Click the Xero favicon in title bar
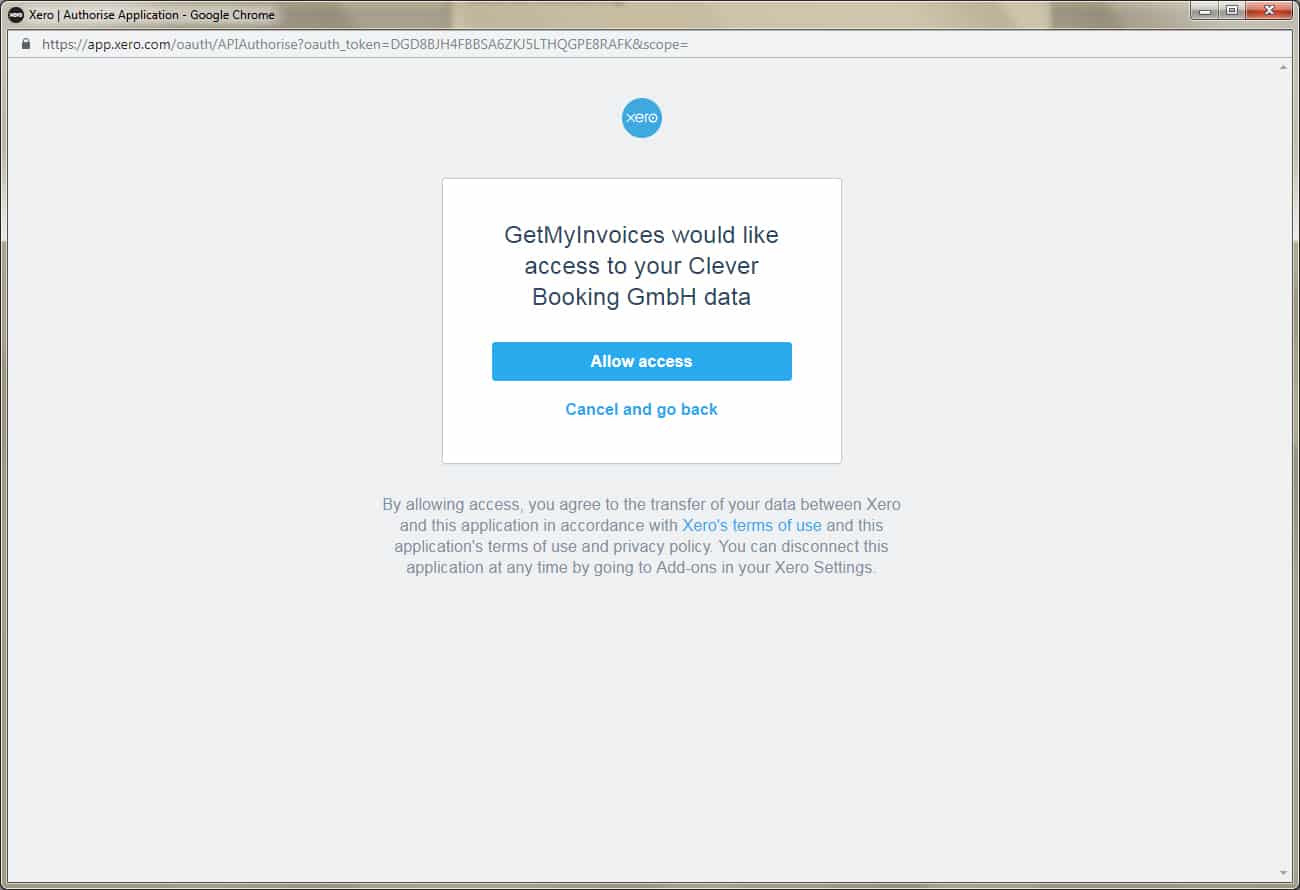This screenshot has height=890, width=1300. [16, 15]
